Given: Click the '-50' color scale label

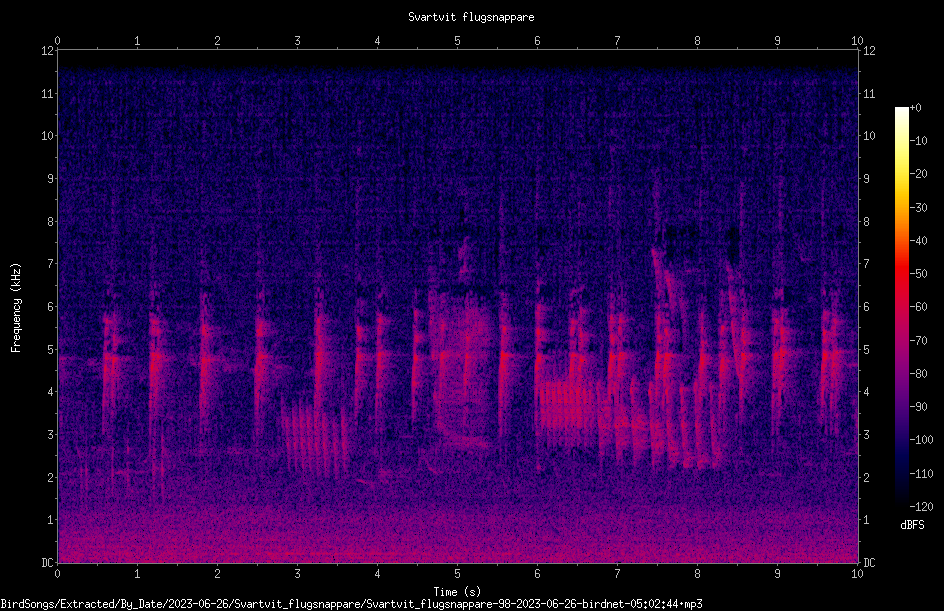Looking at the screenshot, I should [919, 274].
